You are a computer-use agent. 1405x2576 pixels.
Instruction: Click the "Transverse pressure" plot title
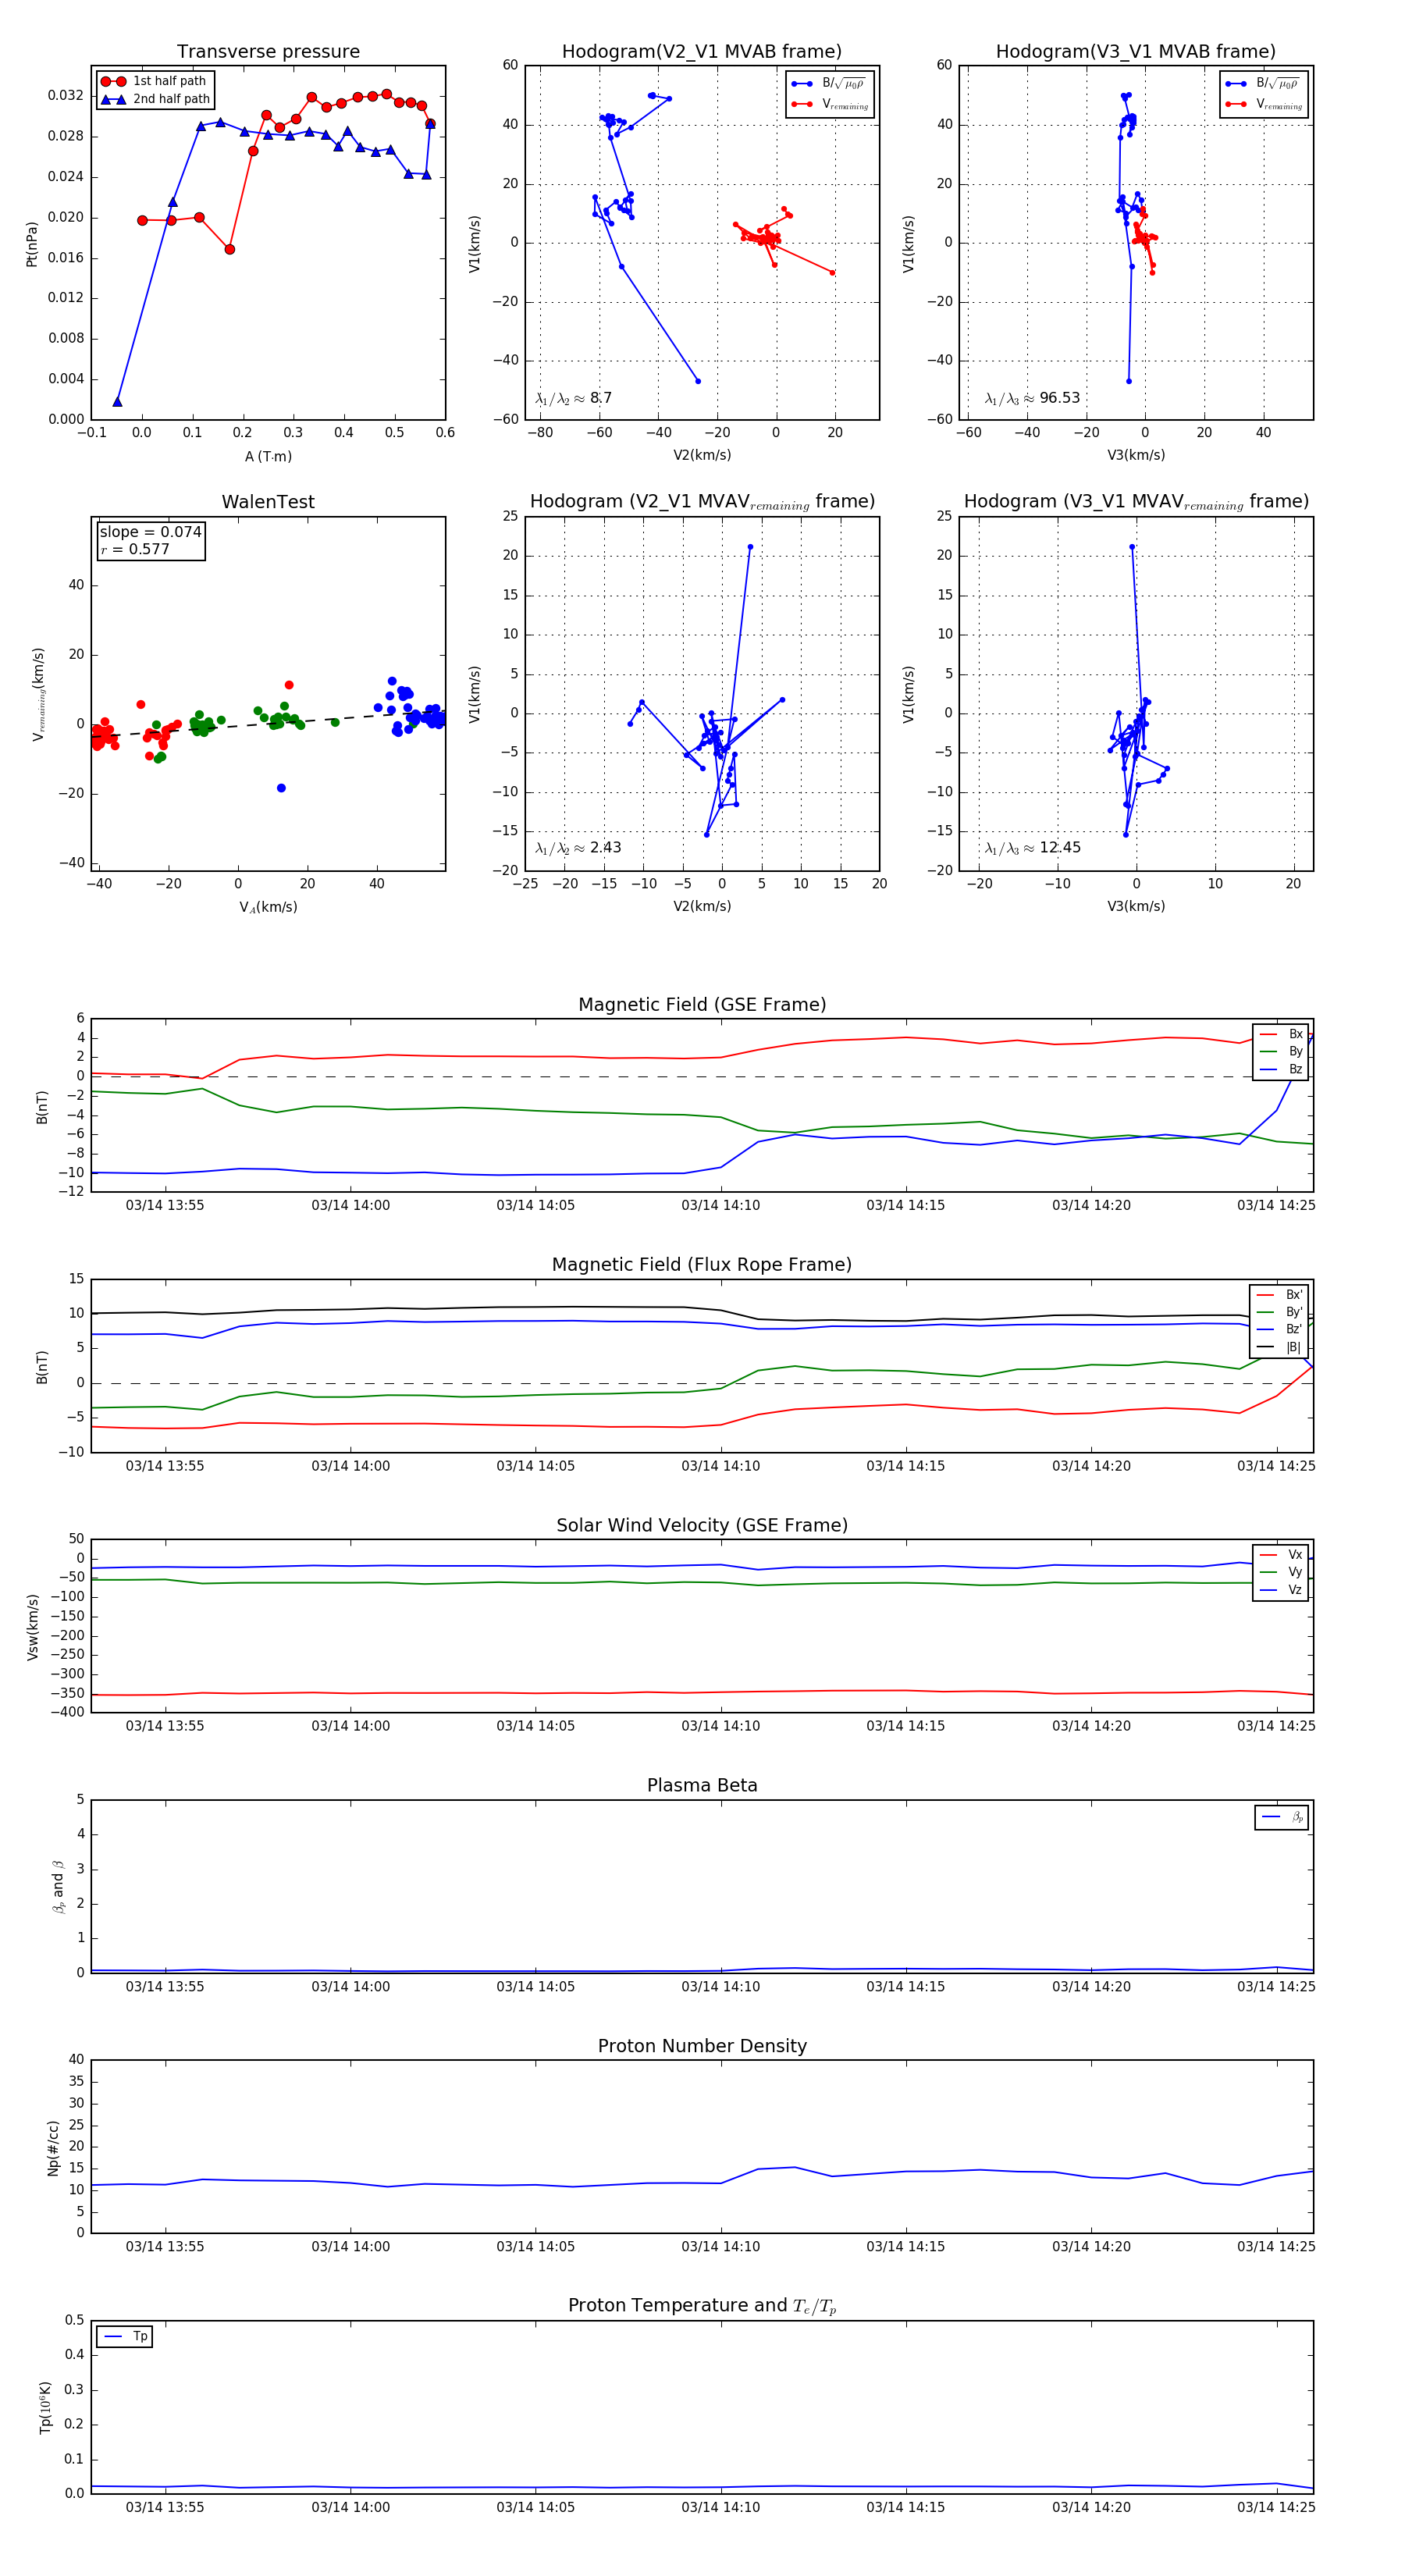[x=268, y=52]
